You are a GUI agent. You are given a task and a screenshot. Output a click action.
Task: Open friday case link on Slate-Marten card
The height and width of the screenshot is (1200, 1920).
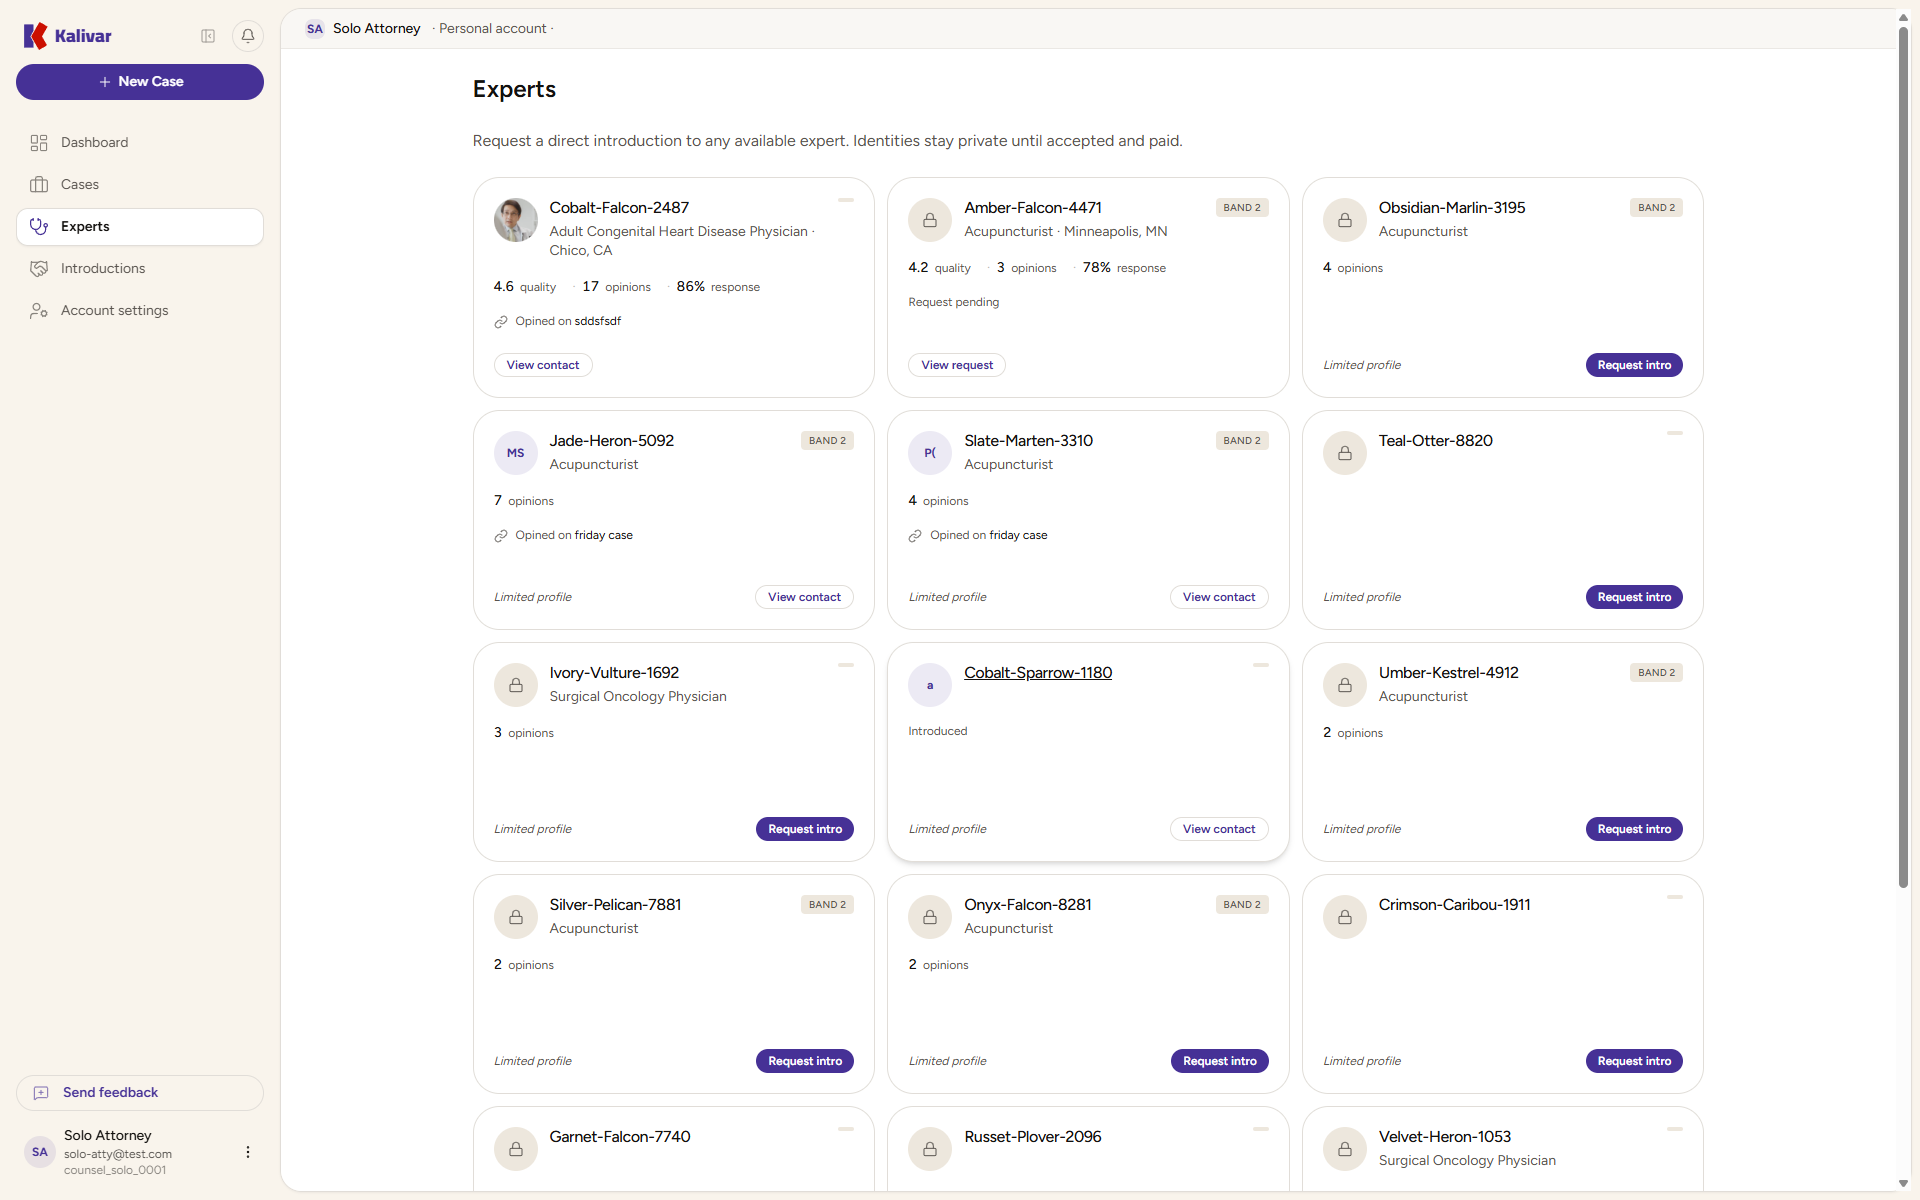point(1019,536)
